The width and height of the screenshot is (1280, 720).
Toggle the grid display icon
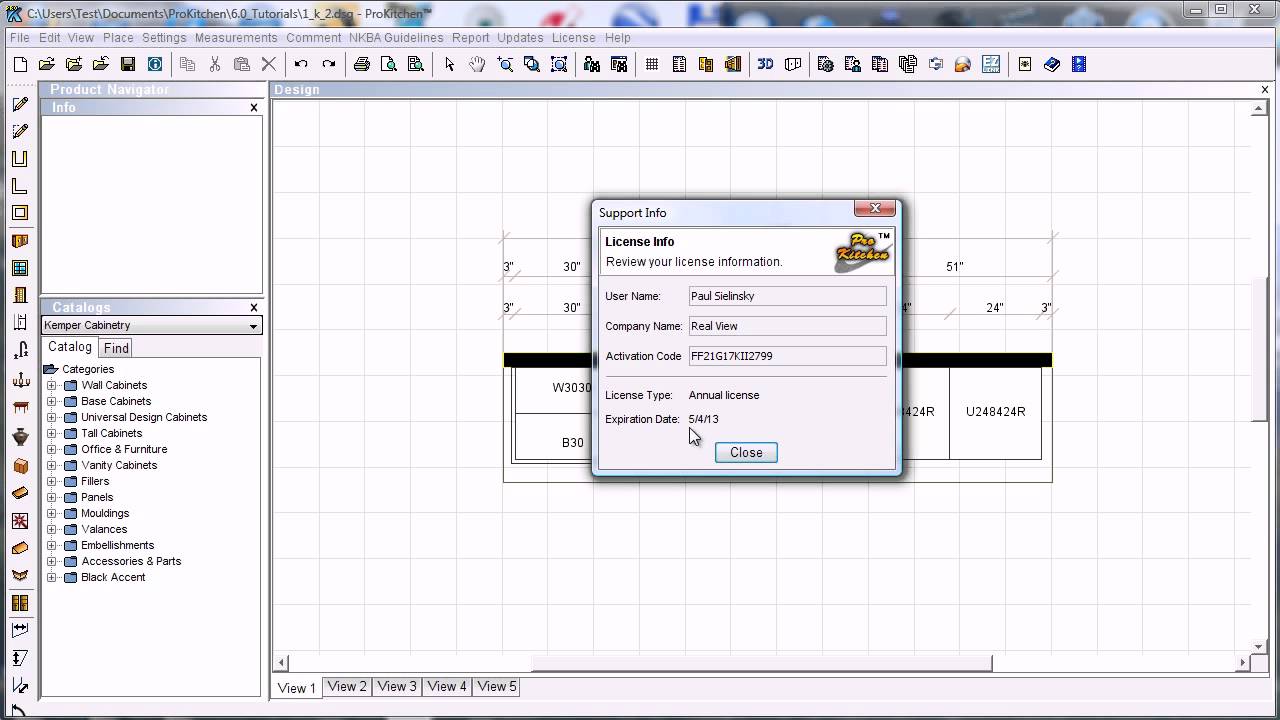tap(652, 64)
